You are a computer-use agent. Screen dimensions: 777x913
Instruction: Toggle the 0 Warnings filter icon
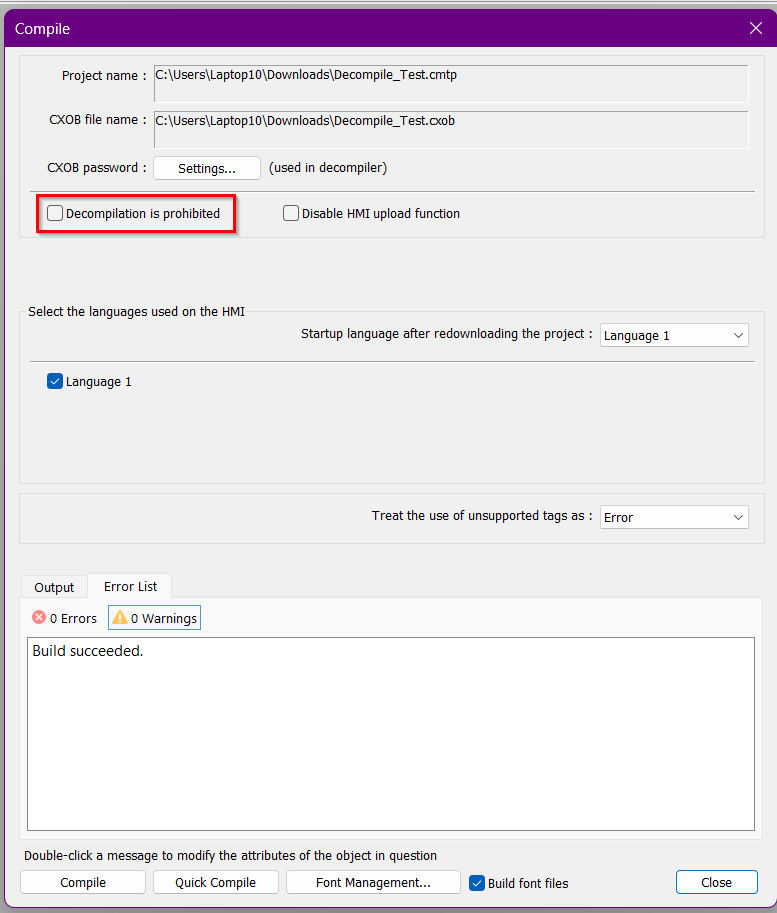click(x=119, y=618)
